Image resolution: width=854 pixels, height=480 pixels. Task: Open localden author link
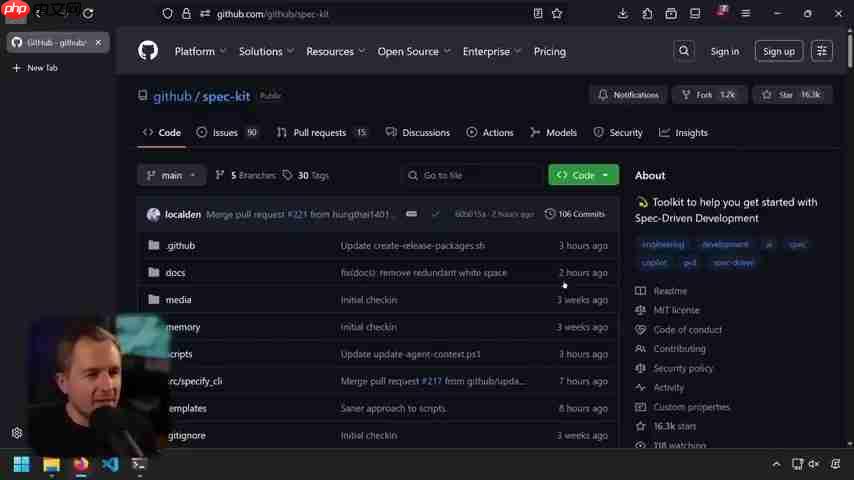tap(183, 215)
